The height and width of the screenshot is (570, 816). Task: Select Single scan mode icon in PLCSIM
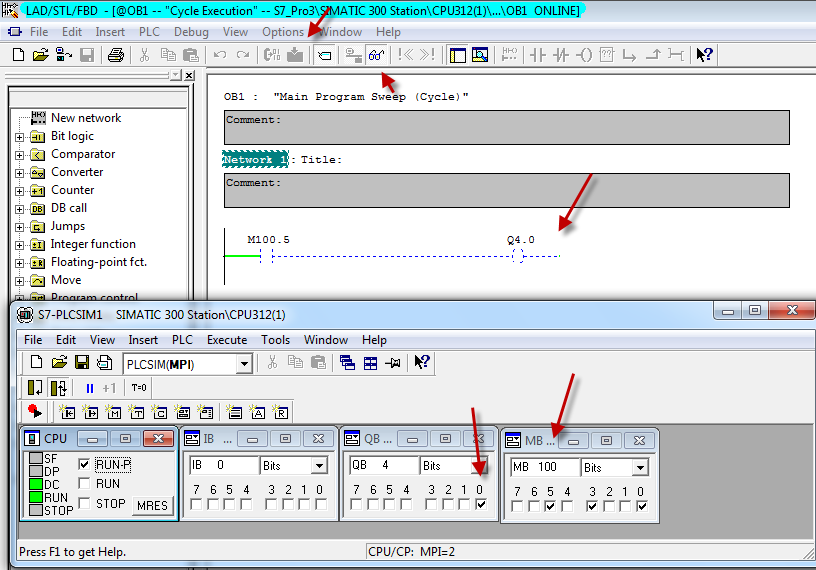point(35,388)
